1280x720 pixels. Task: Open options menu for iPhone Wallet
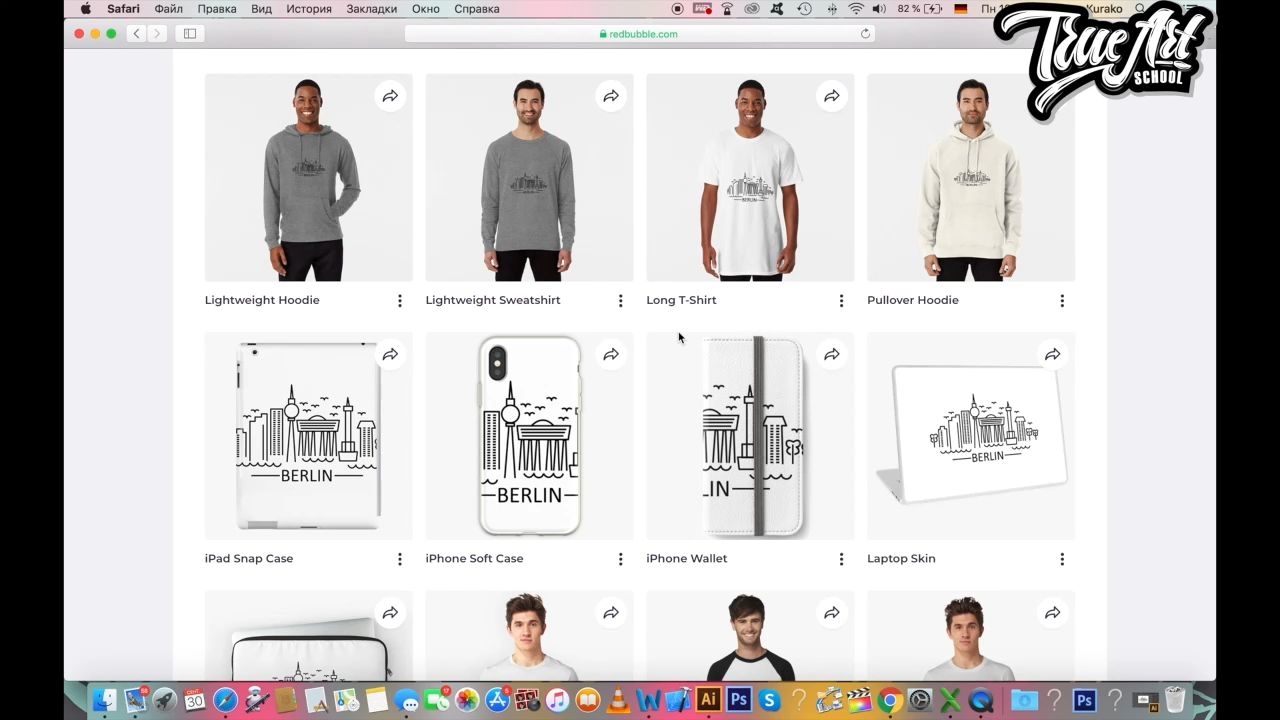coord(841,559)
